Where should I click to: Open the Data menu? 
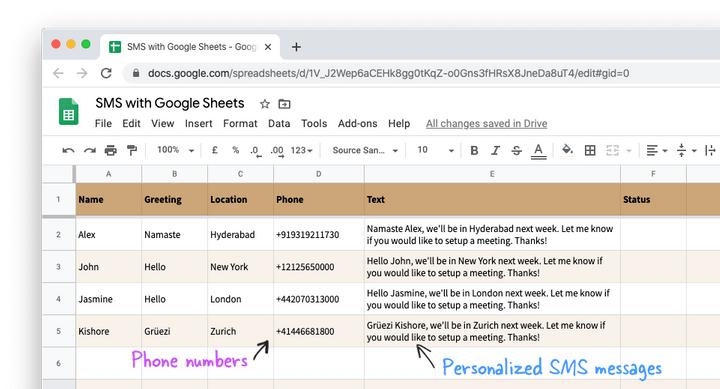(279, 124)
